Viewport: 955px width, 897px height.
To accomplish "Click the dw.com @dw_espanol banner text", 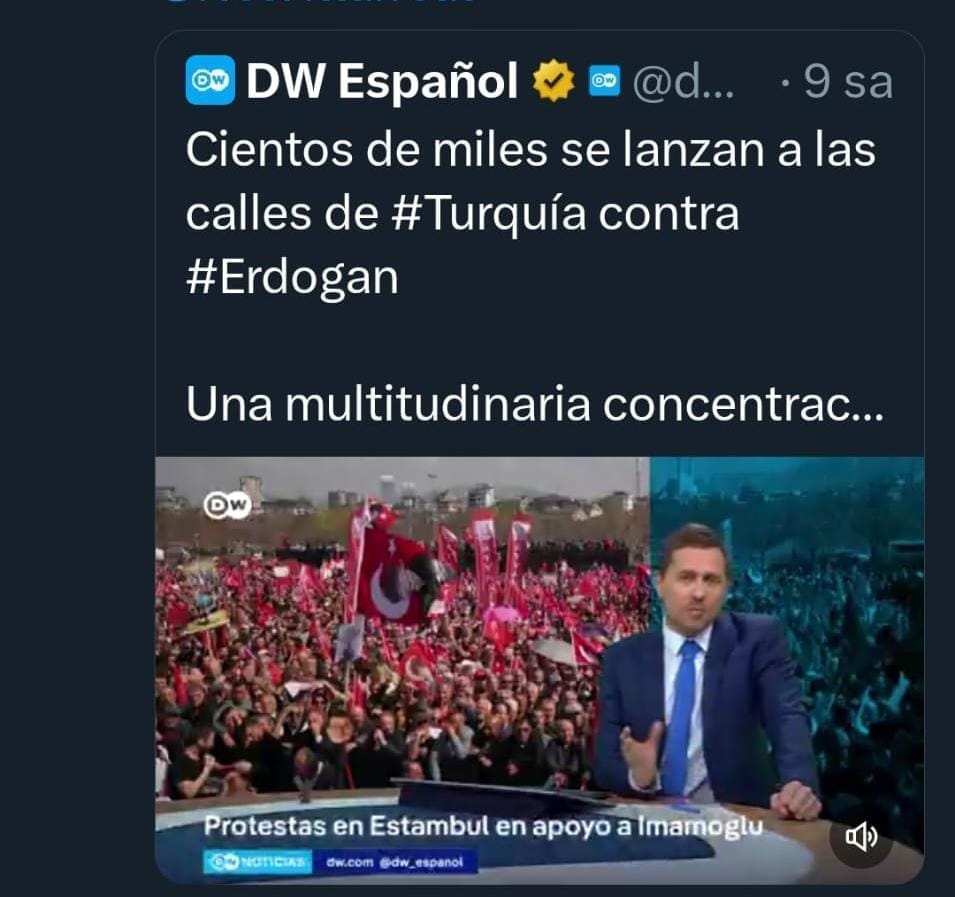I will point(395,862).
